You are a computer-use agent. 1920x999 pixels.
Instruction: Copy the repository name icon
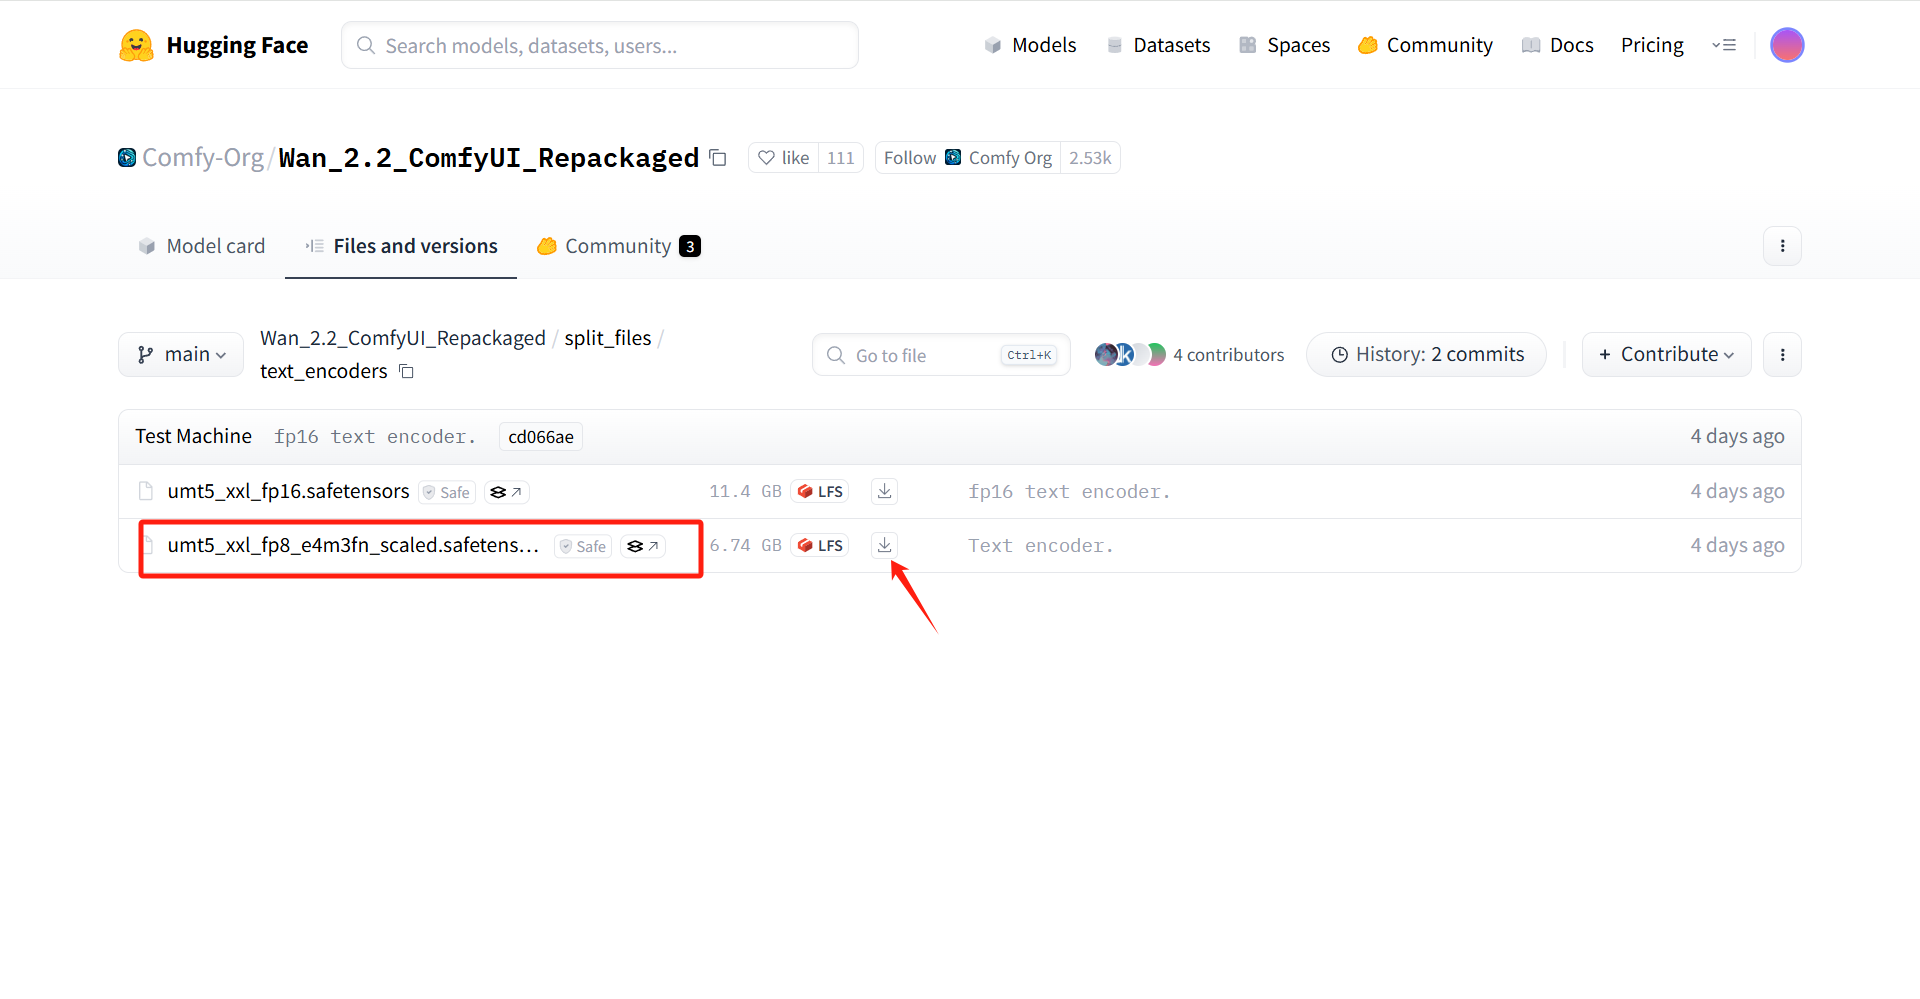pyautogui.click(x=718, y=158)
